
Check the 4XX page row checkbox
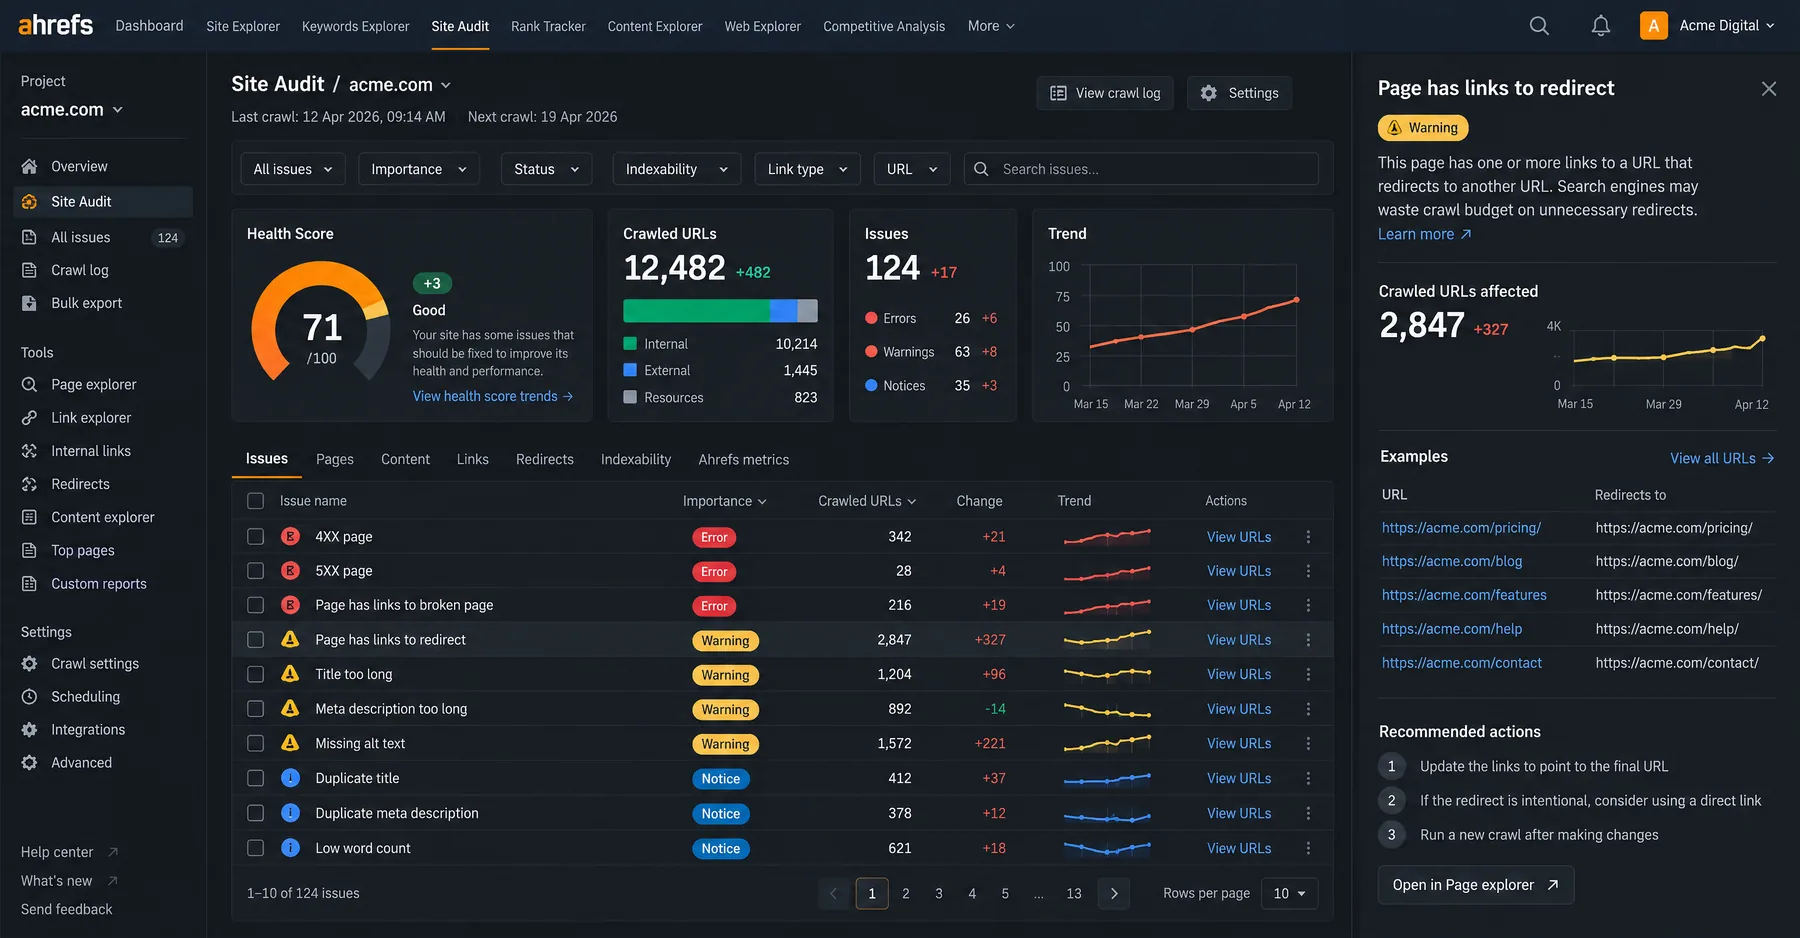pyautogui.click(x=256, y=537)
